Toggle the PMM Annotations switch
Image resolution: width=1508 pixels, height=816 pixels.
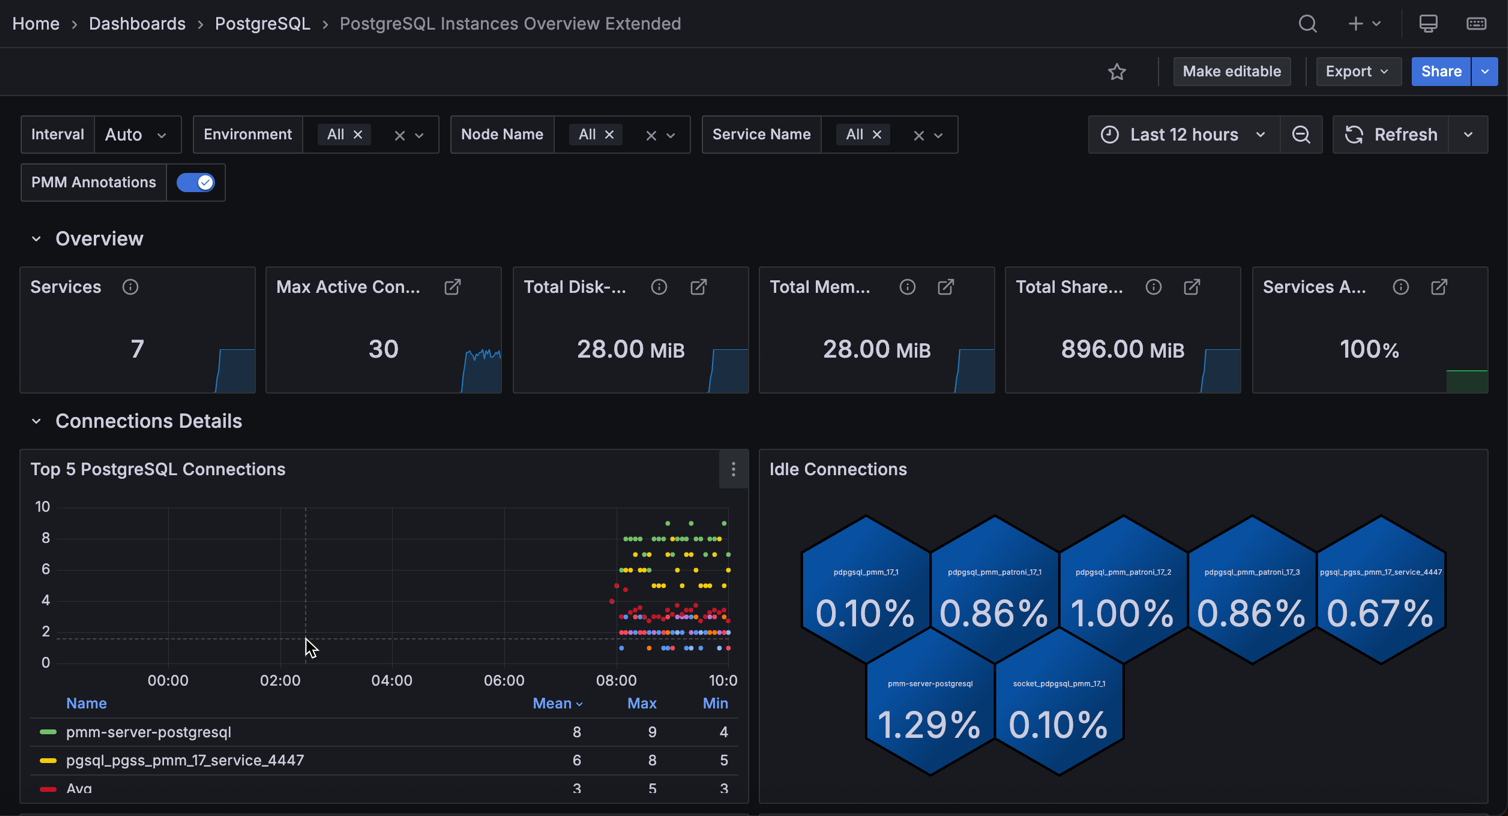tap(195, 183)
